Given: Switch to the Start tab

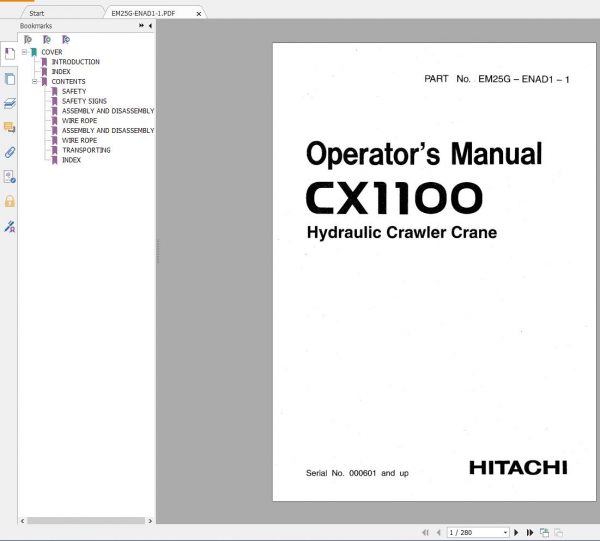Looking at the screenshot, I should pyautogui.click(x=37, y=13).
